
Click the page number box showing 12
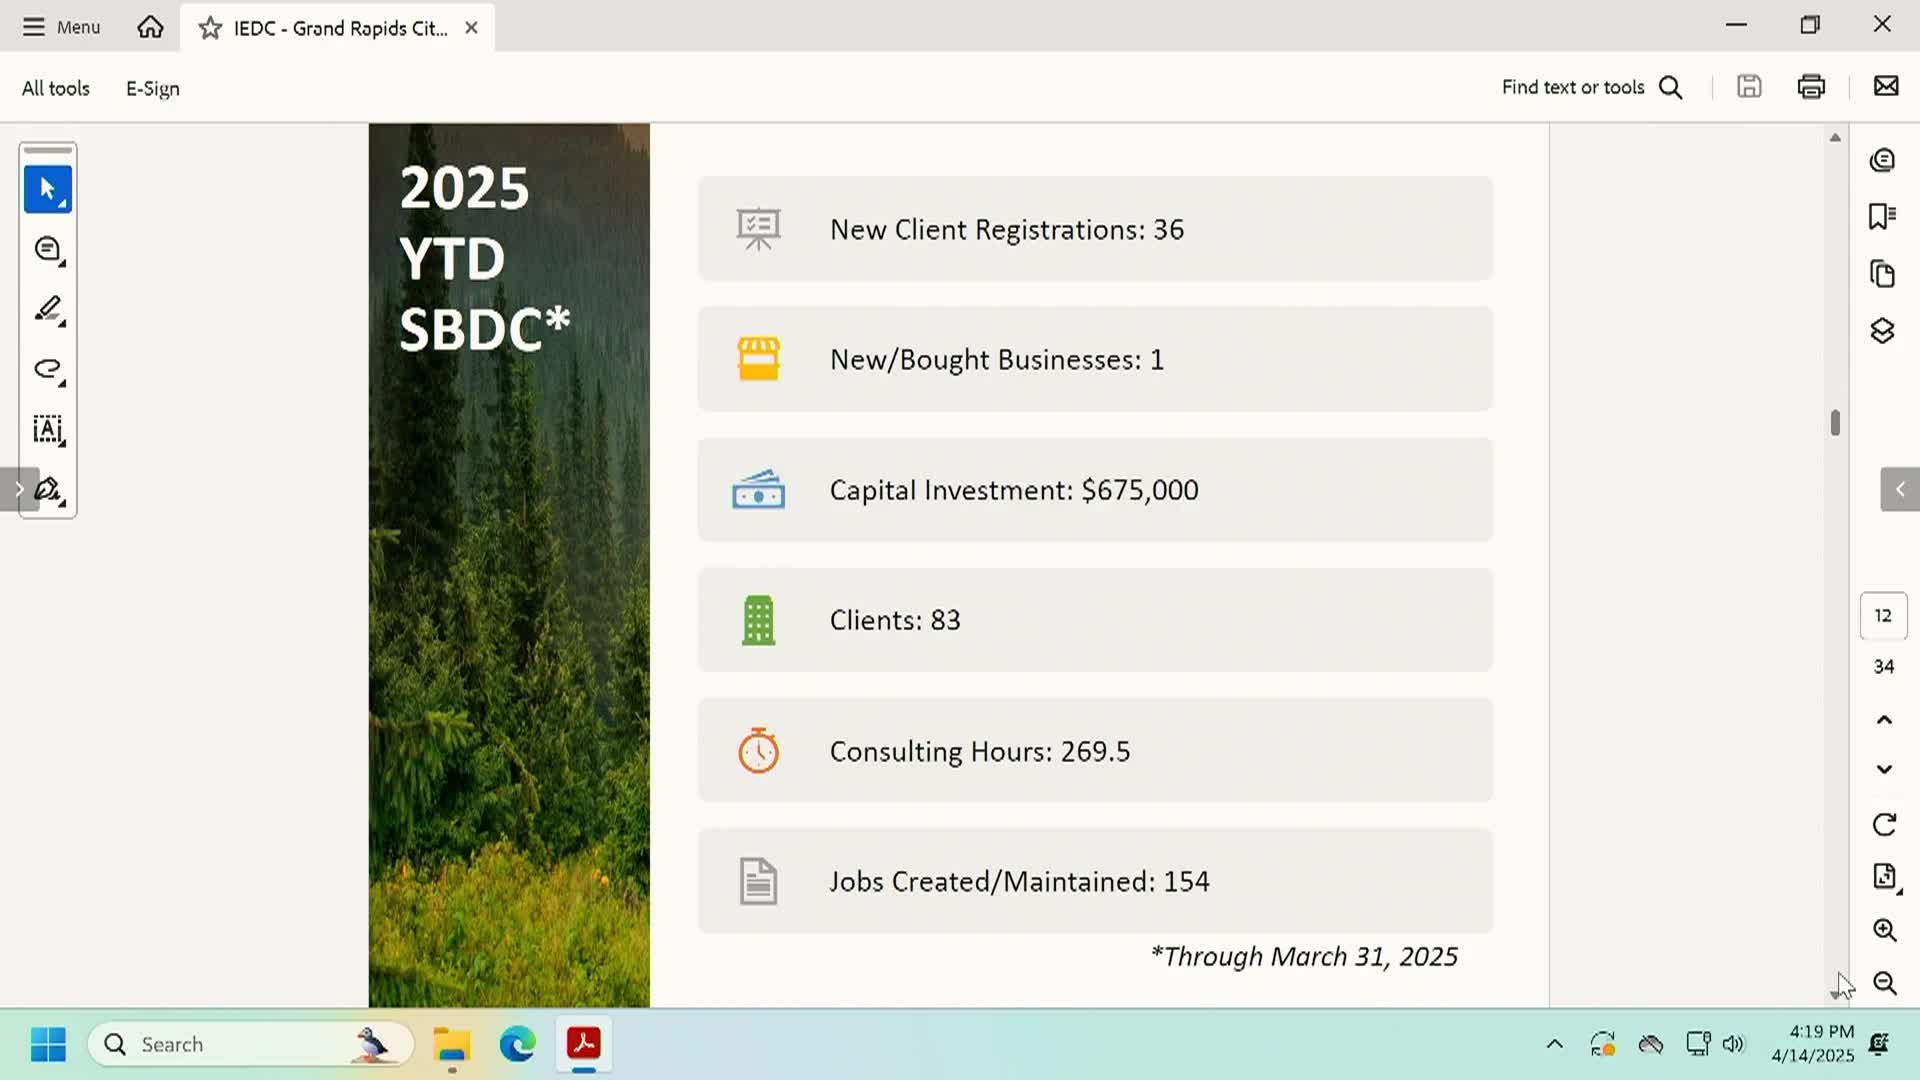point(1883,616)
